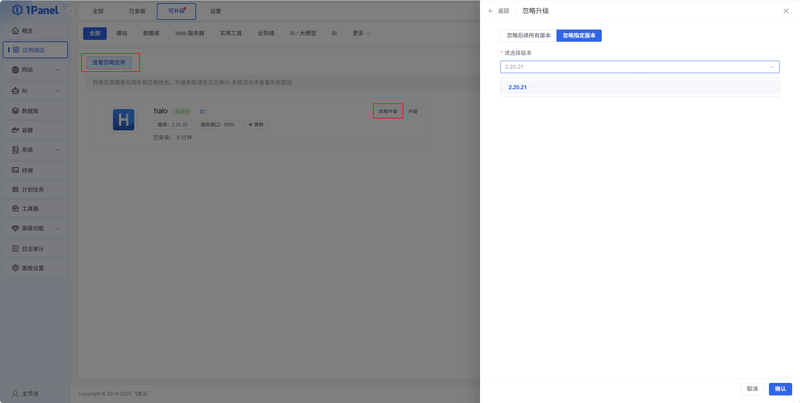The height and width of the screenshot is (403, 800).
Task: Expand the 高级功能 submenu chevron
Action: [x=57, y=229]
